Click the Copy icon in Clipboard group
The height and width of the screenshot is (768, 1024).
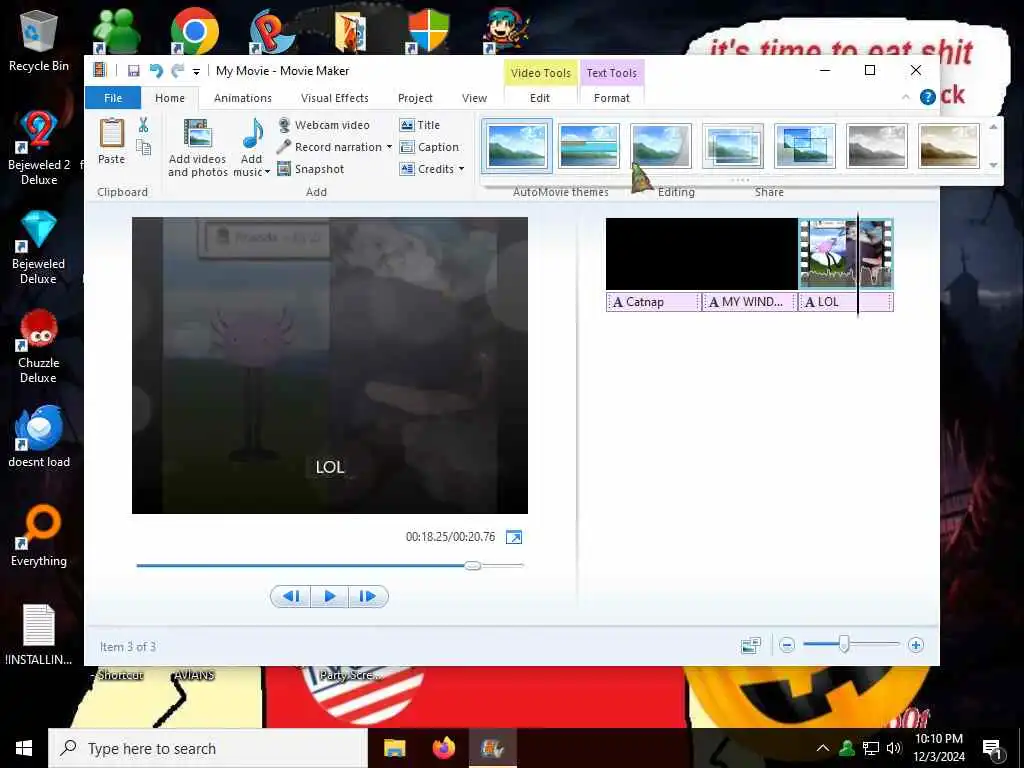click(x=143, y=148)
